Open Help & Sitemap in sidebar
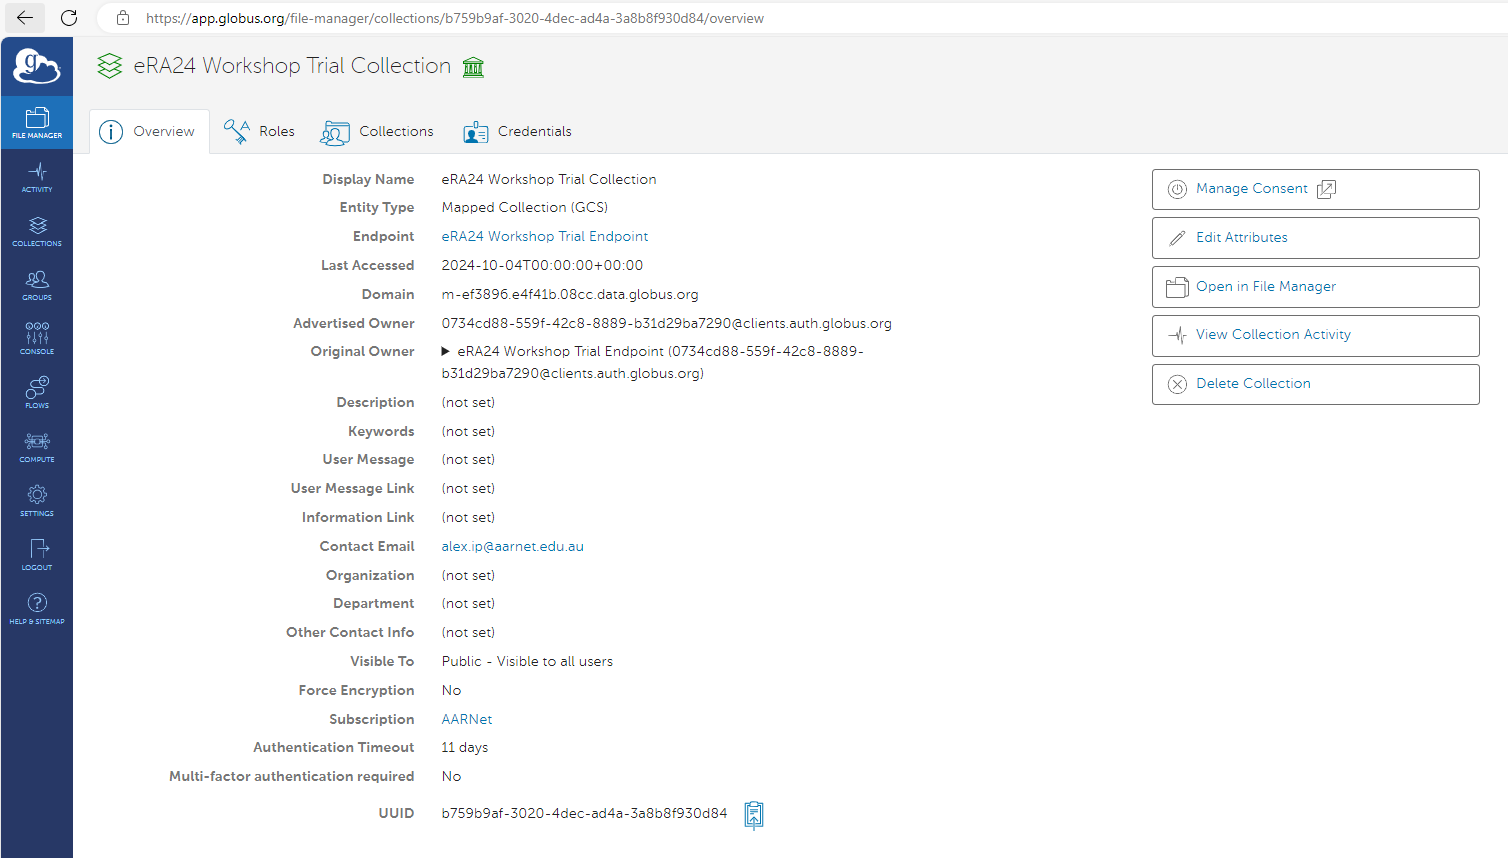 point(37,609)
